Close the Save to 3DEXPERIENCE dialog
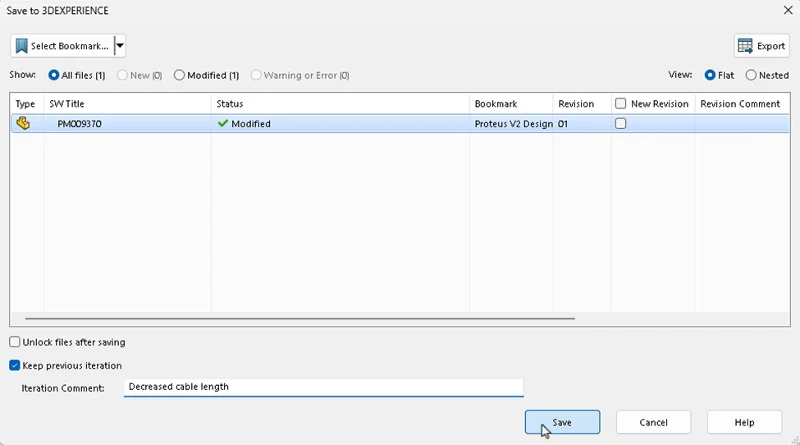800x445 pixels. click(x=788, y=10)
